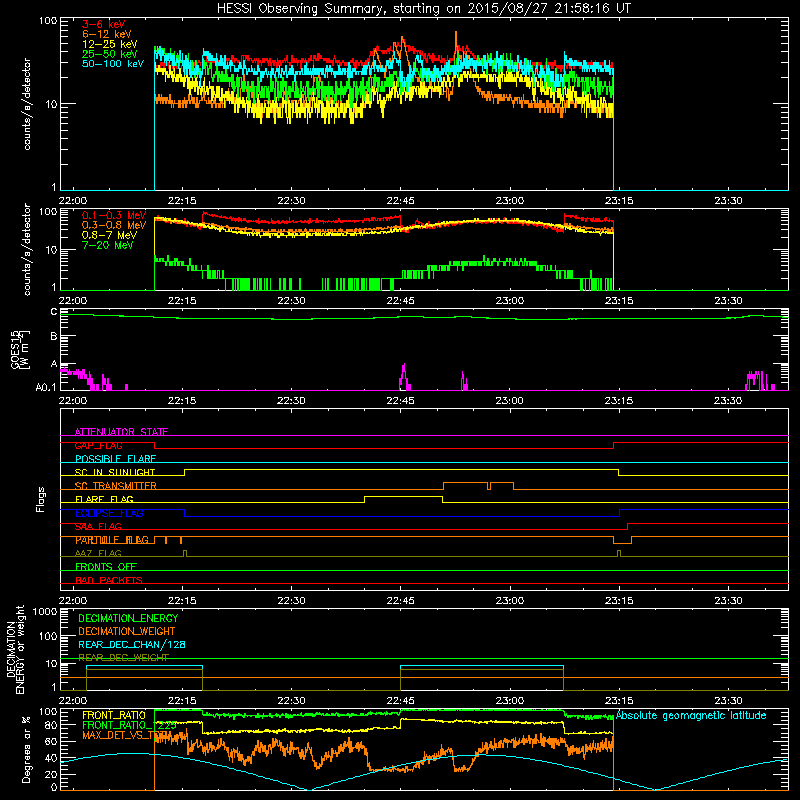
Task: Click the FRONTS_OFF flag label
Action: (x=106, y=567)
